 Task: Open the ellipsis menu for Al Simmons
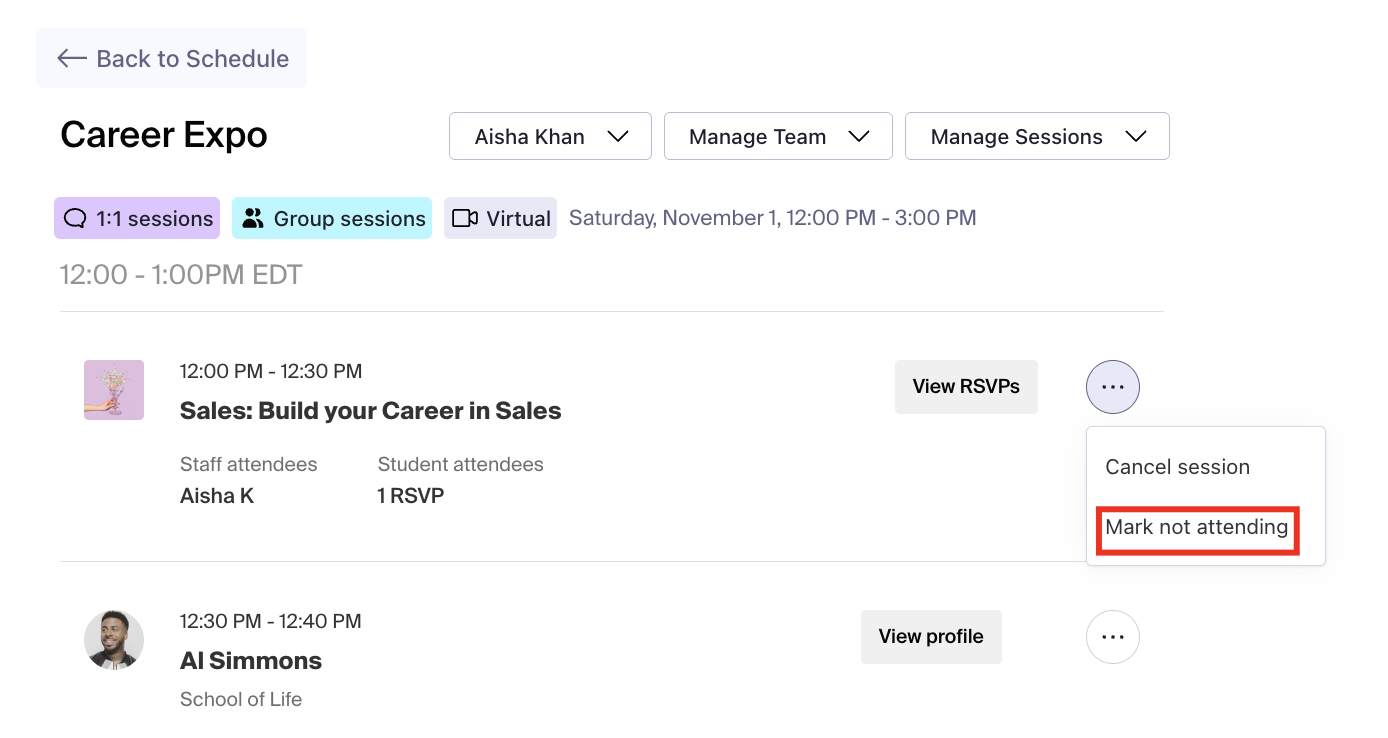coord(1112,637)
